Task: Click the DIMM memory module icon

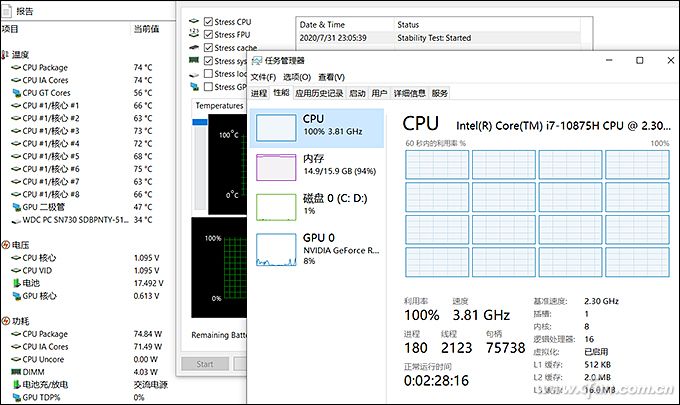Action: point(16,372)
